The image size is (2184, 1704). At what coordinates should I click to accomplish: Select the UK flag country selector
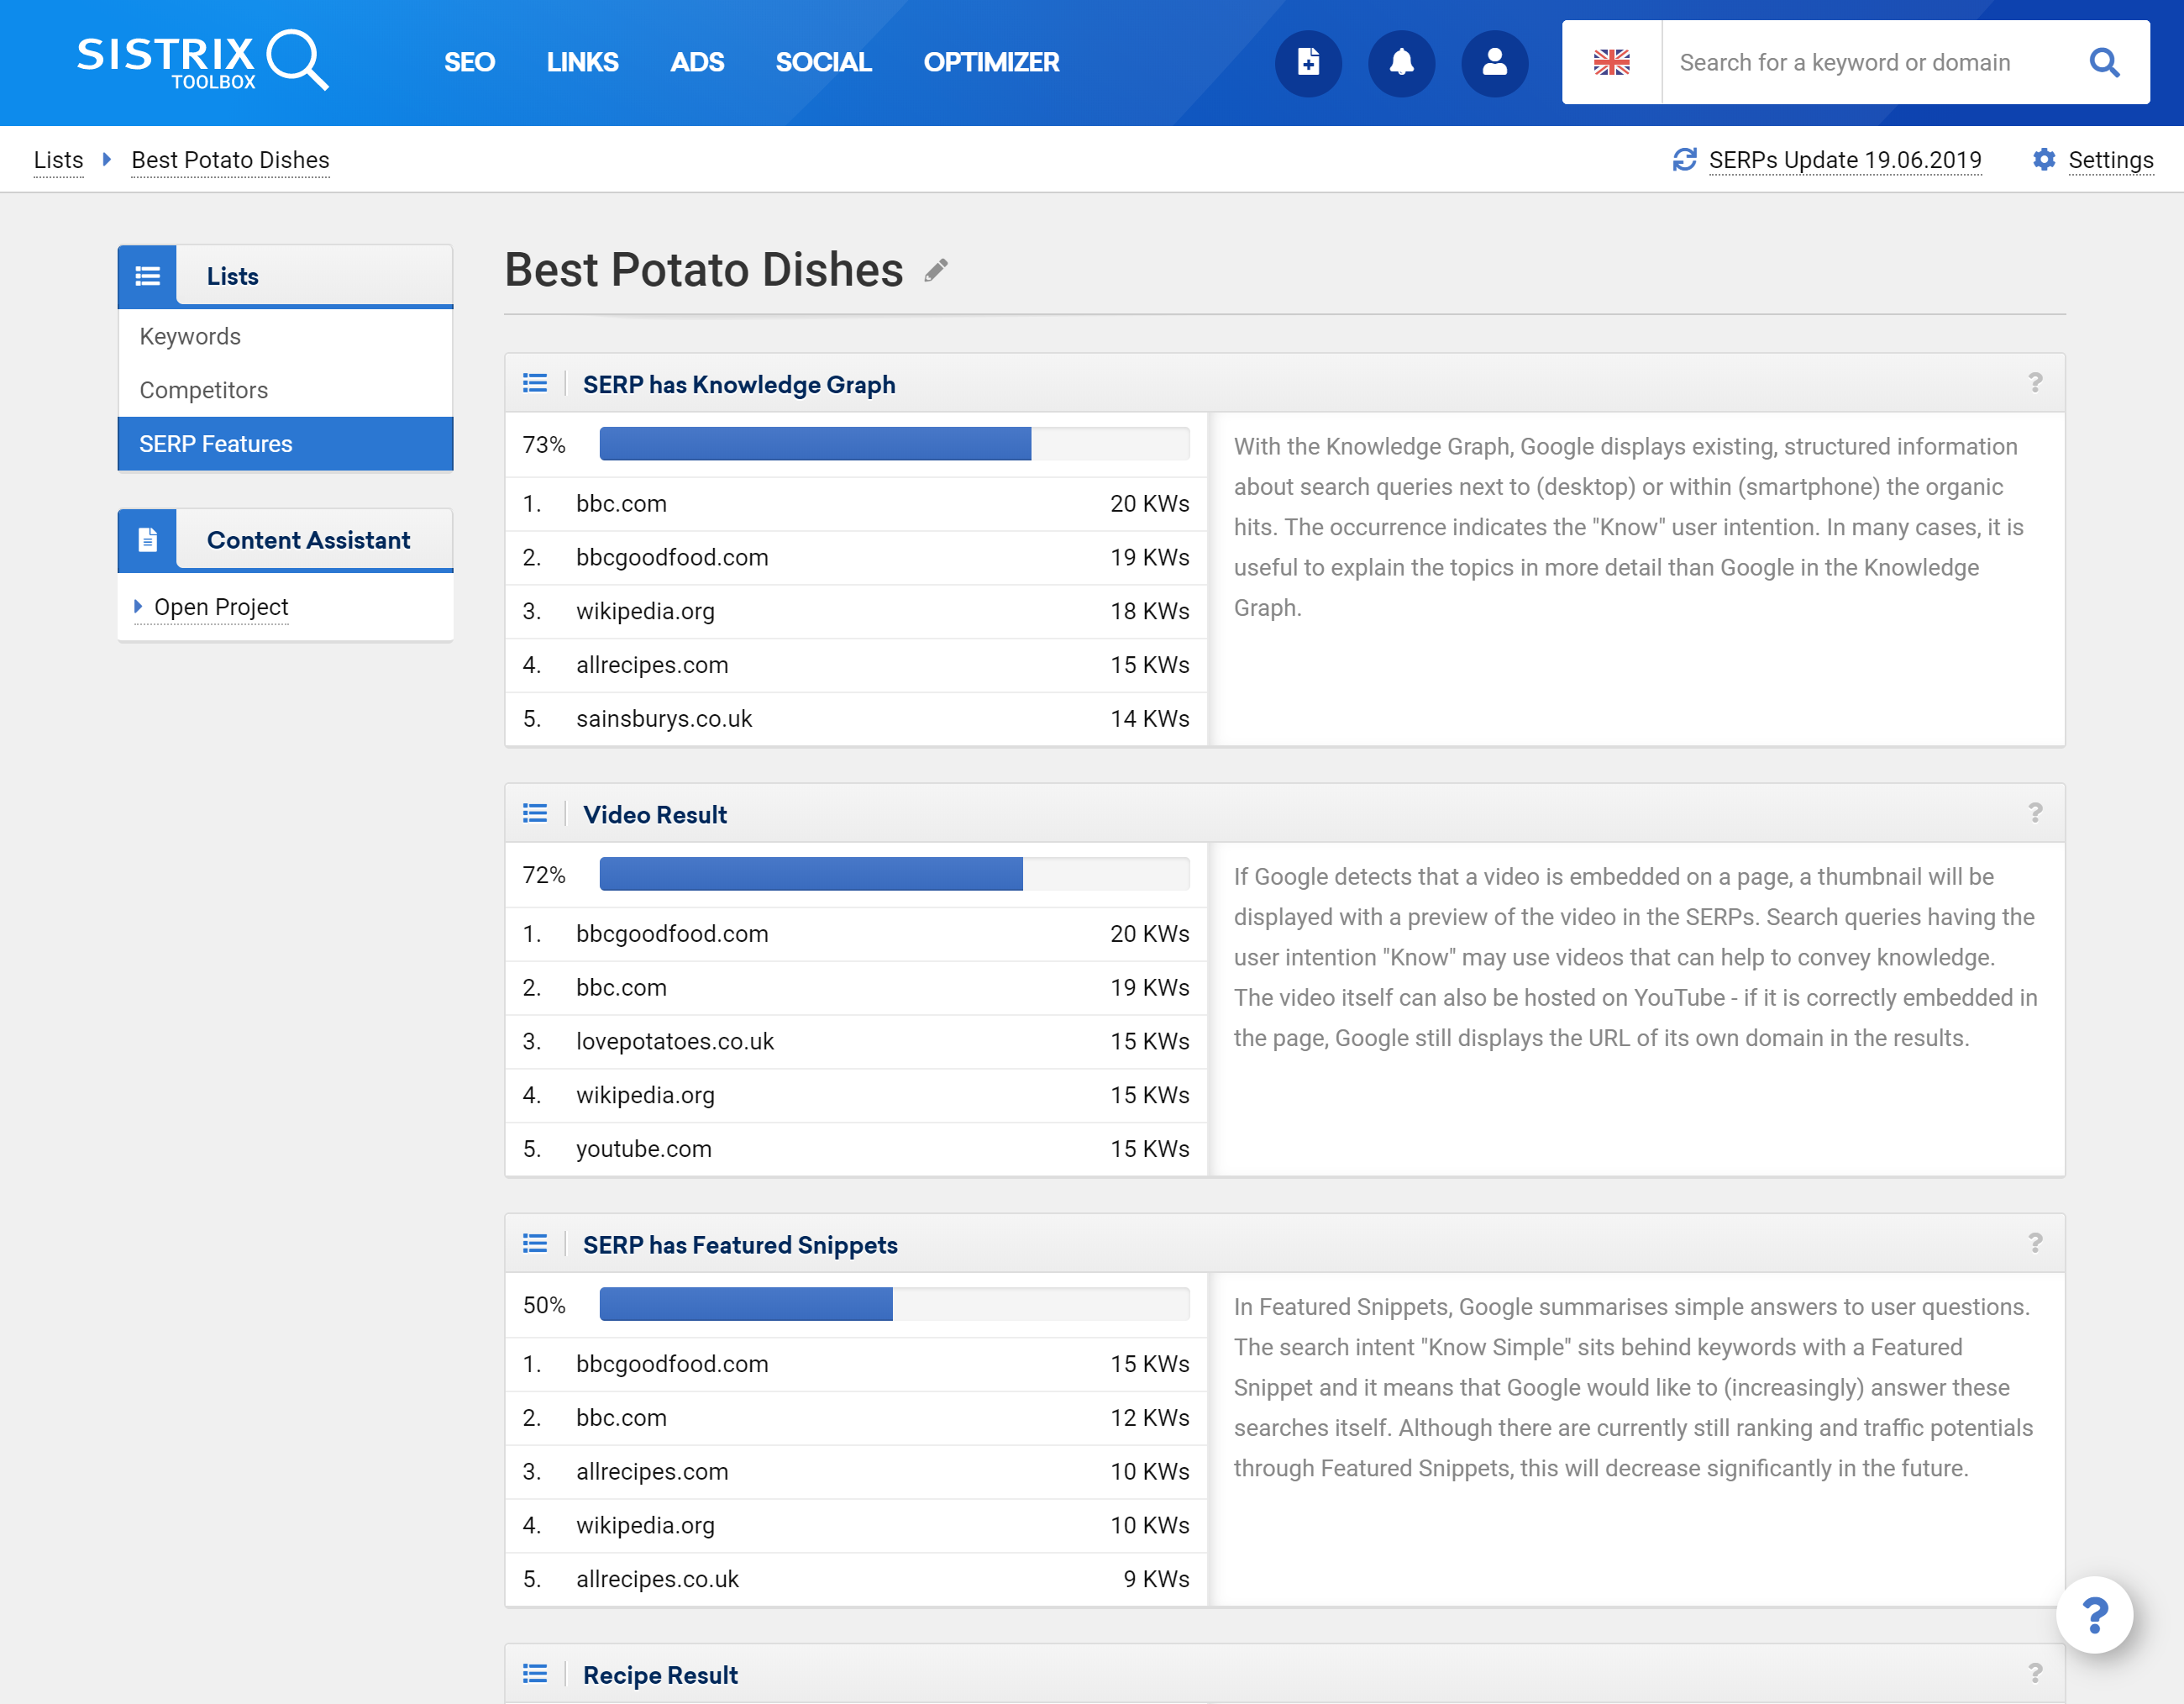pyautogui.click(x=1611, y=62)
